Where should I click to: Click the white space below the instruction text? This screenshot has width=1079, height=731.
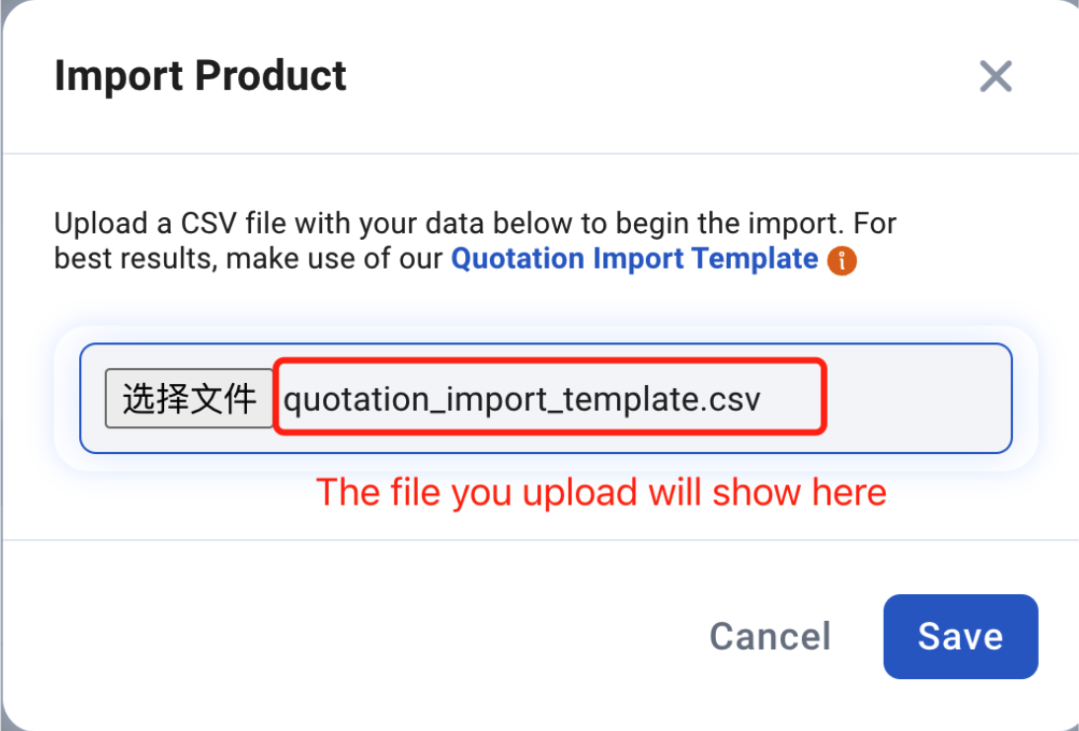coord(540,300)
